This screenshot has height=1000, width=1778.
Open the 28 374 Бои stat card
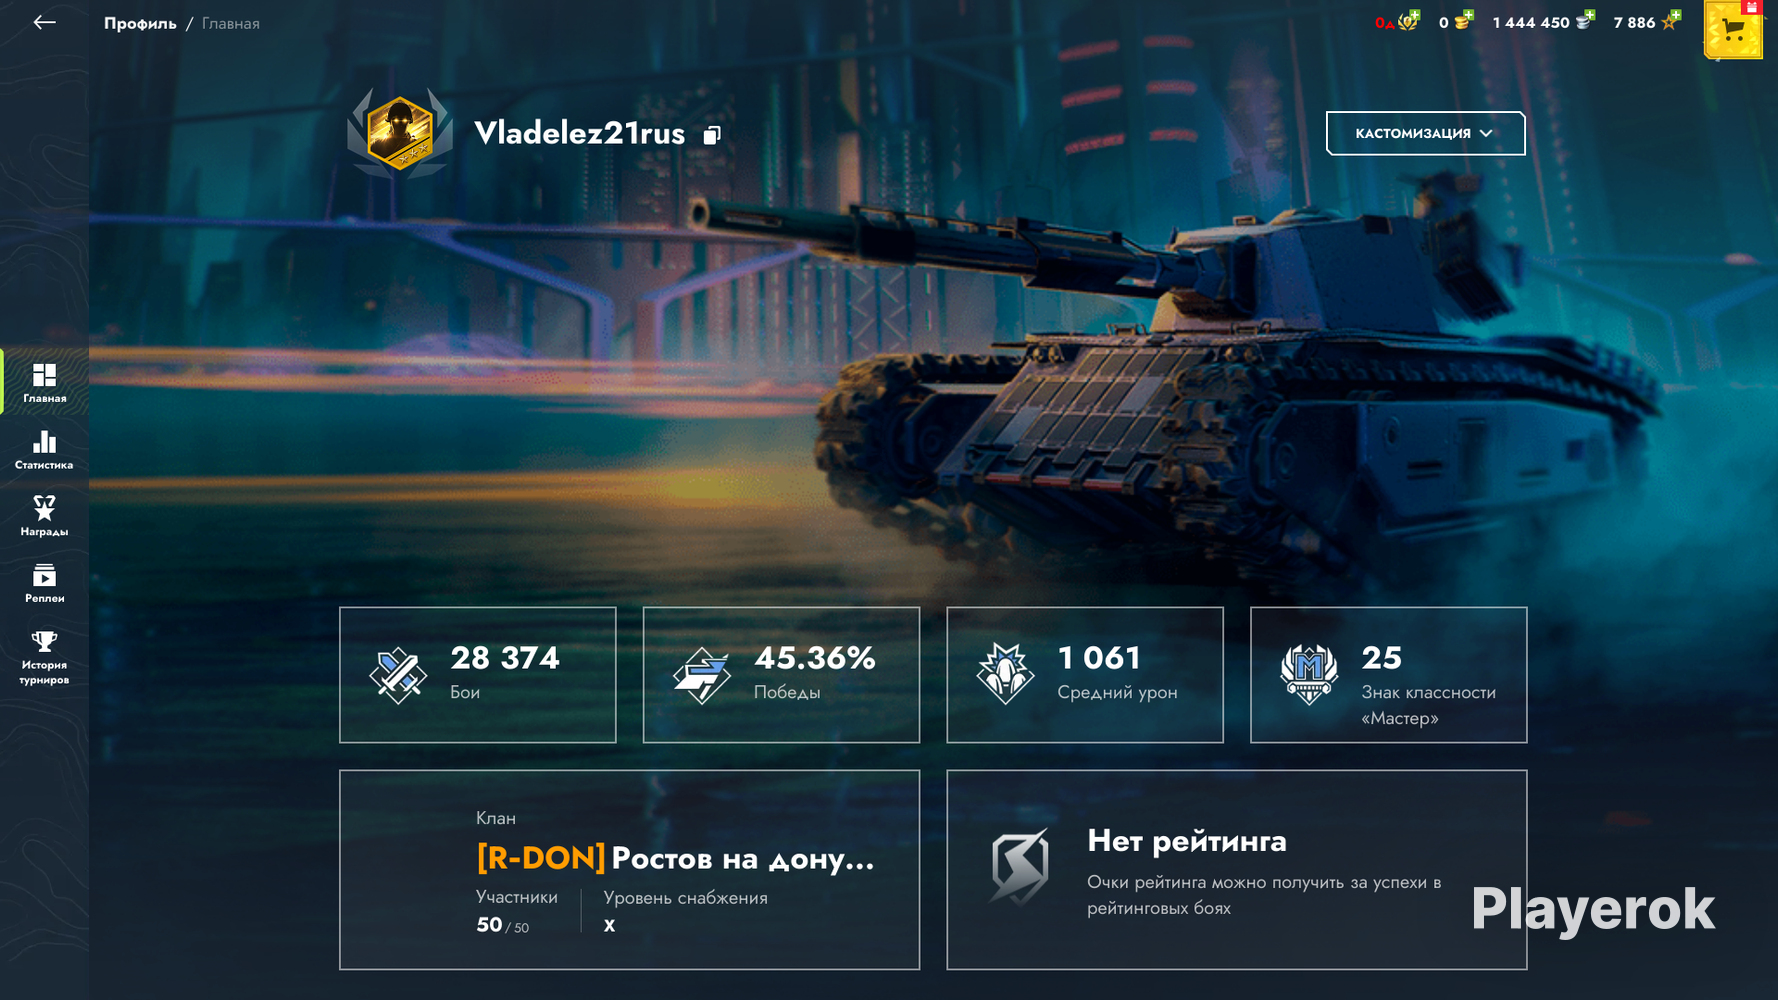click(x=478, y=675)
